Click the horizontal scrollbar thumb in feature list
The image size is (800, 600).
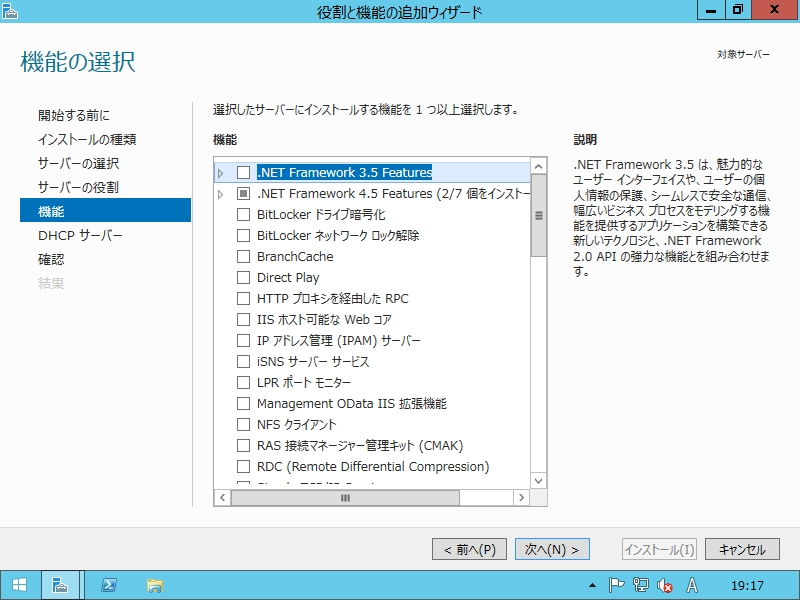pos(345,497)
